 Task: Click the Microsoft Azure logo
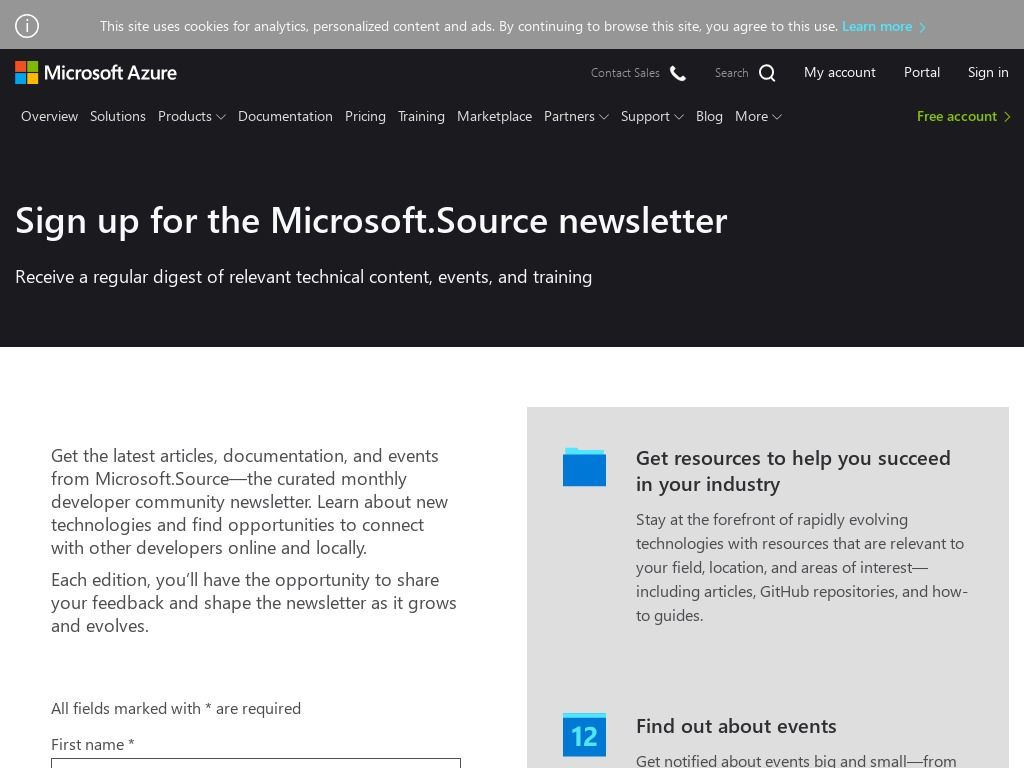96,72
